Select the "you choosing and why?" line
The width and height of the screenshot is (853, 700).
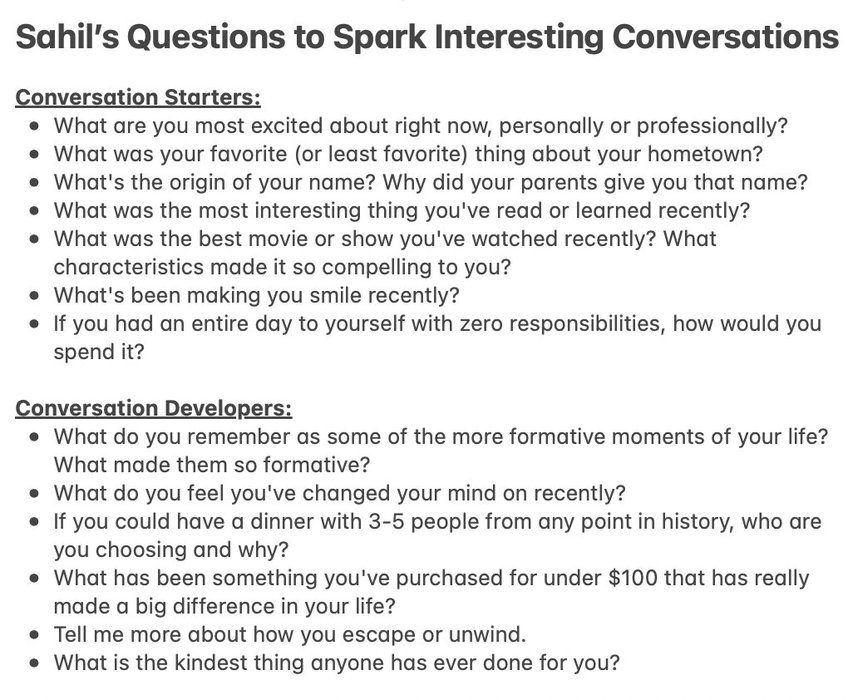pos(170,549)
